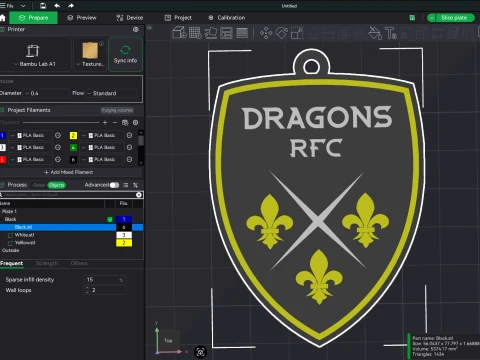480x360 pixels.
Task: Click the Redo arrow icon
Action: click(71, 6)
